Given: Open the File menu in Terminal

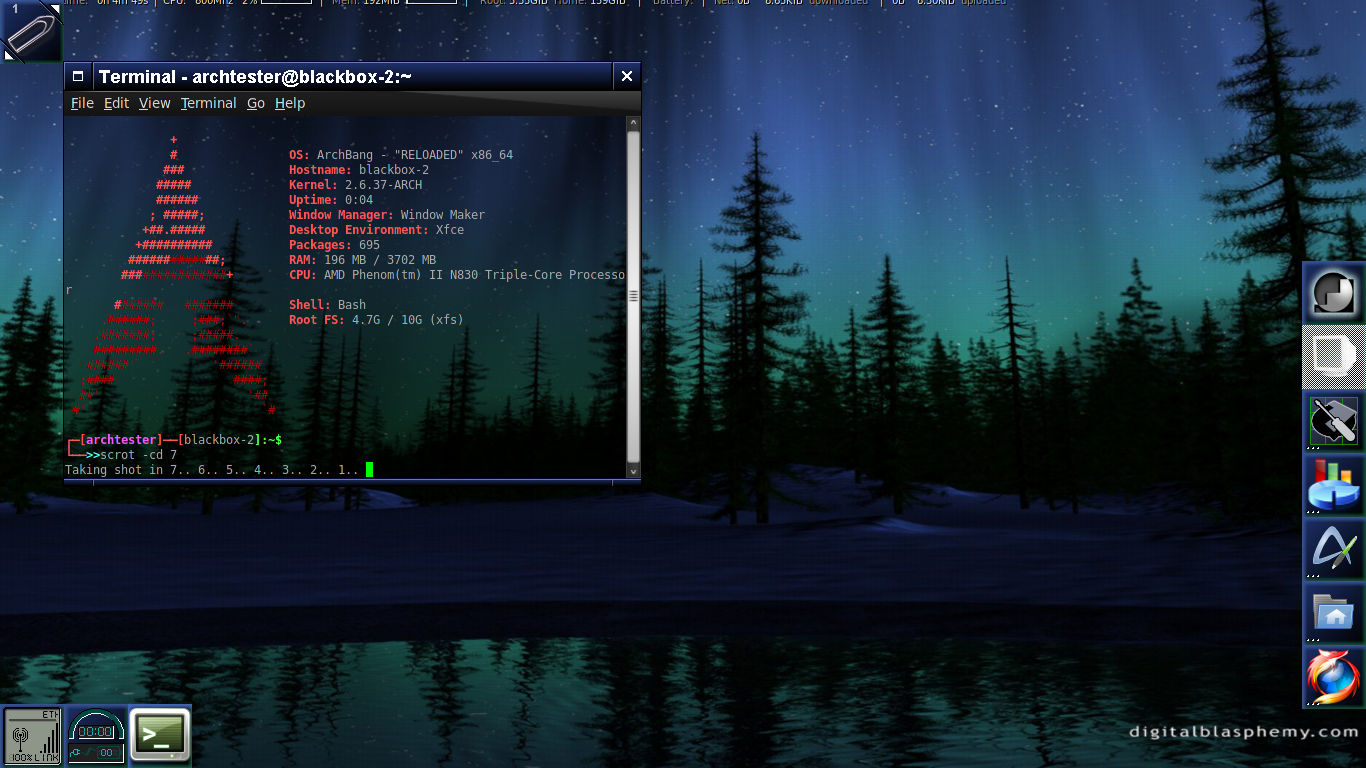Looking at the screenshot, I should tap(82, 103).
